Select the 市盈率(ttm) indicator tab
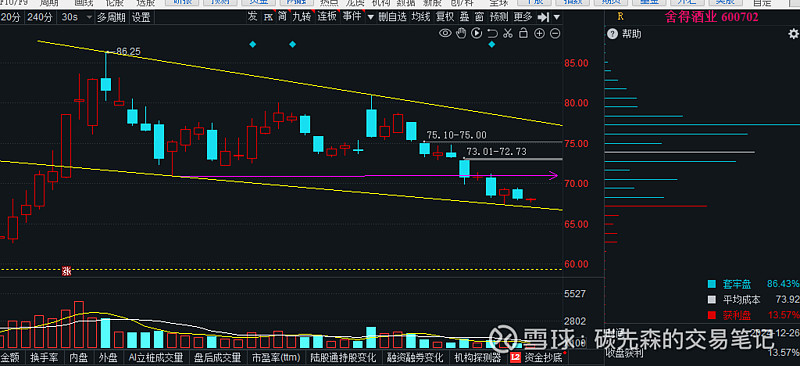The height and width of the screenshot is (366, 800). (x=276, y=357)
